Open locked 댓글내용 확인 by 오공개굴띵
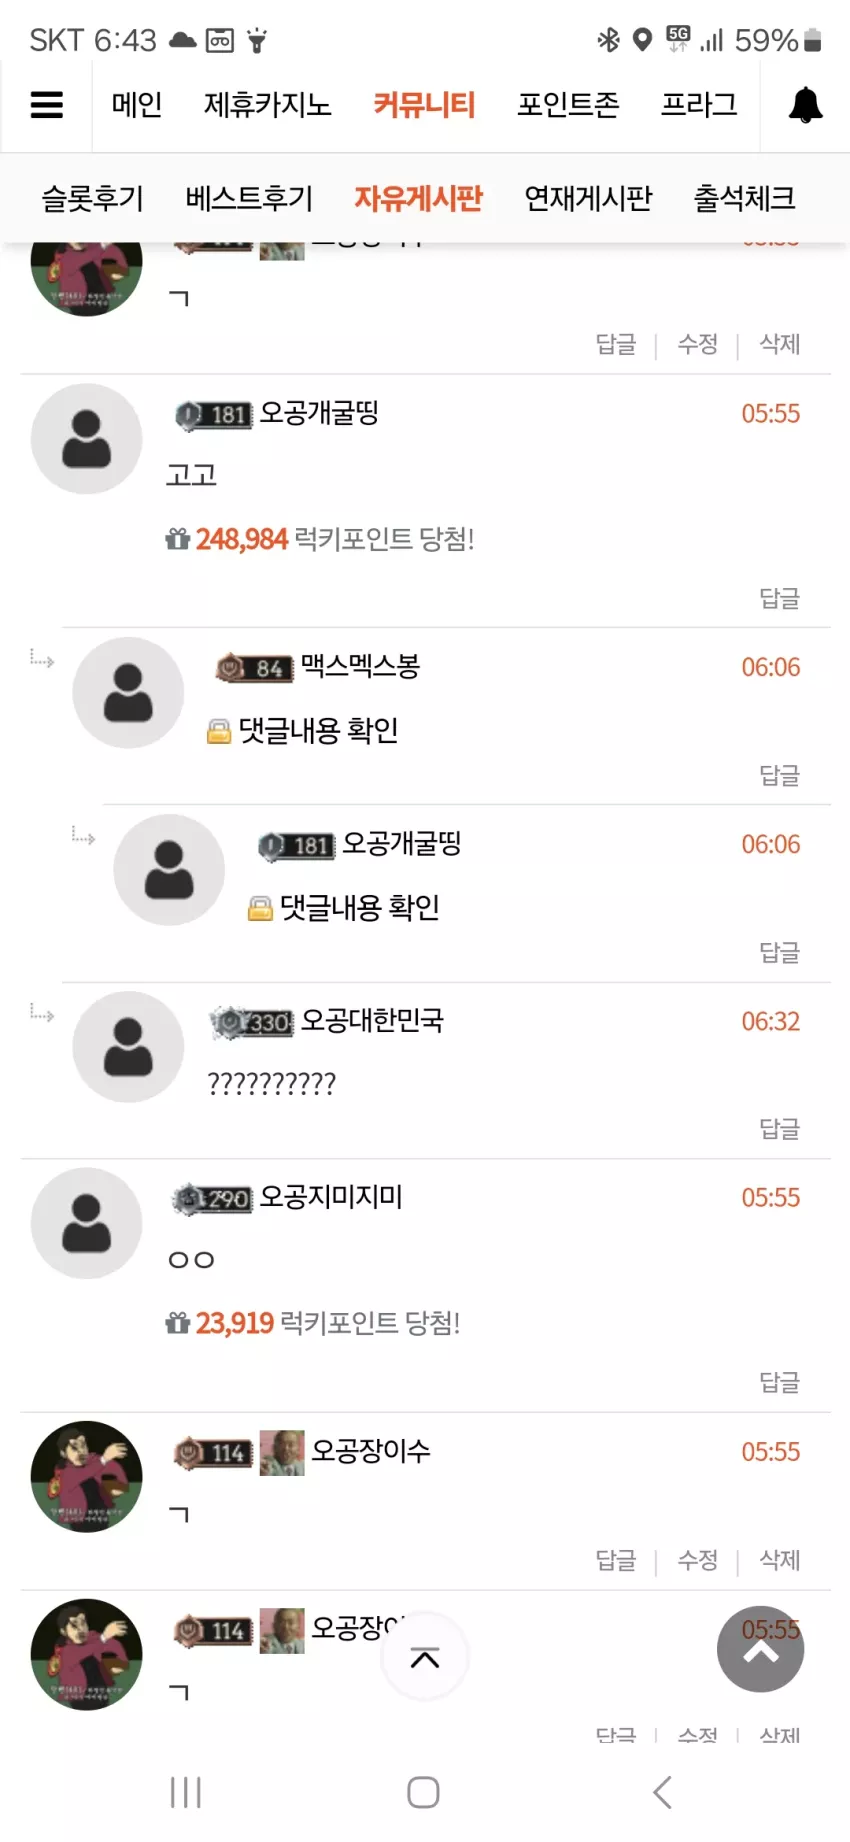Screen dimensions: 850x1842 pos(359,908)
